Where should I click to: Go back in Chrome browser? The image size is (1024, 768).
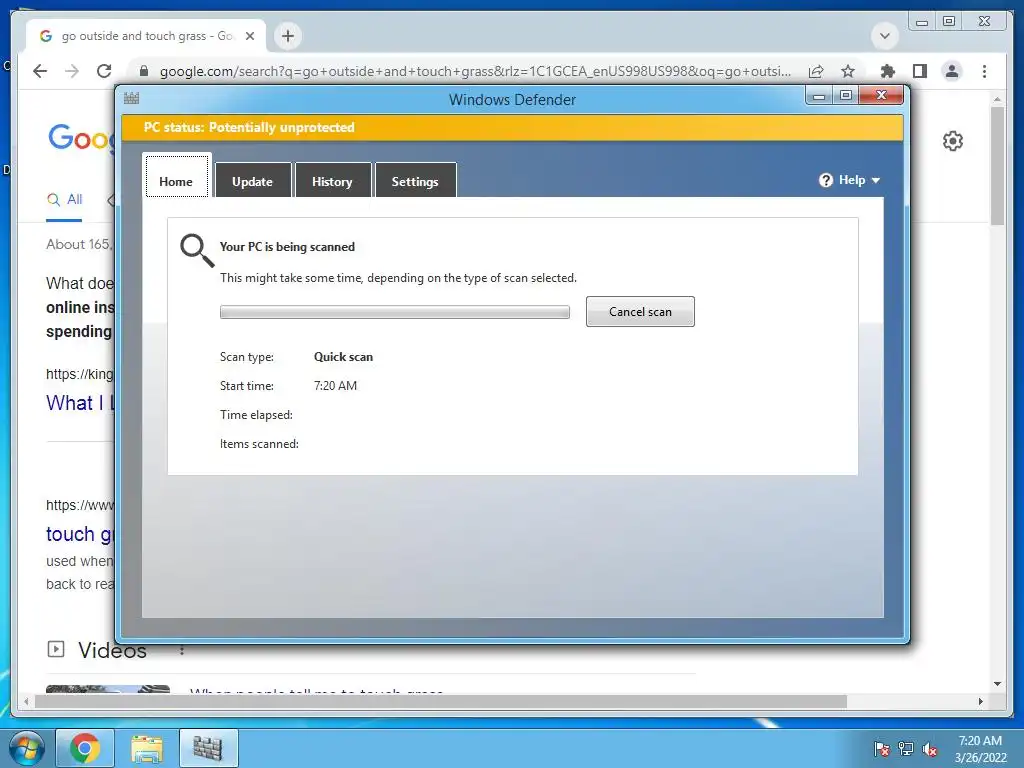[x=40, y=71]
